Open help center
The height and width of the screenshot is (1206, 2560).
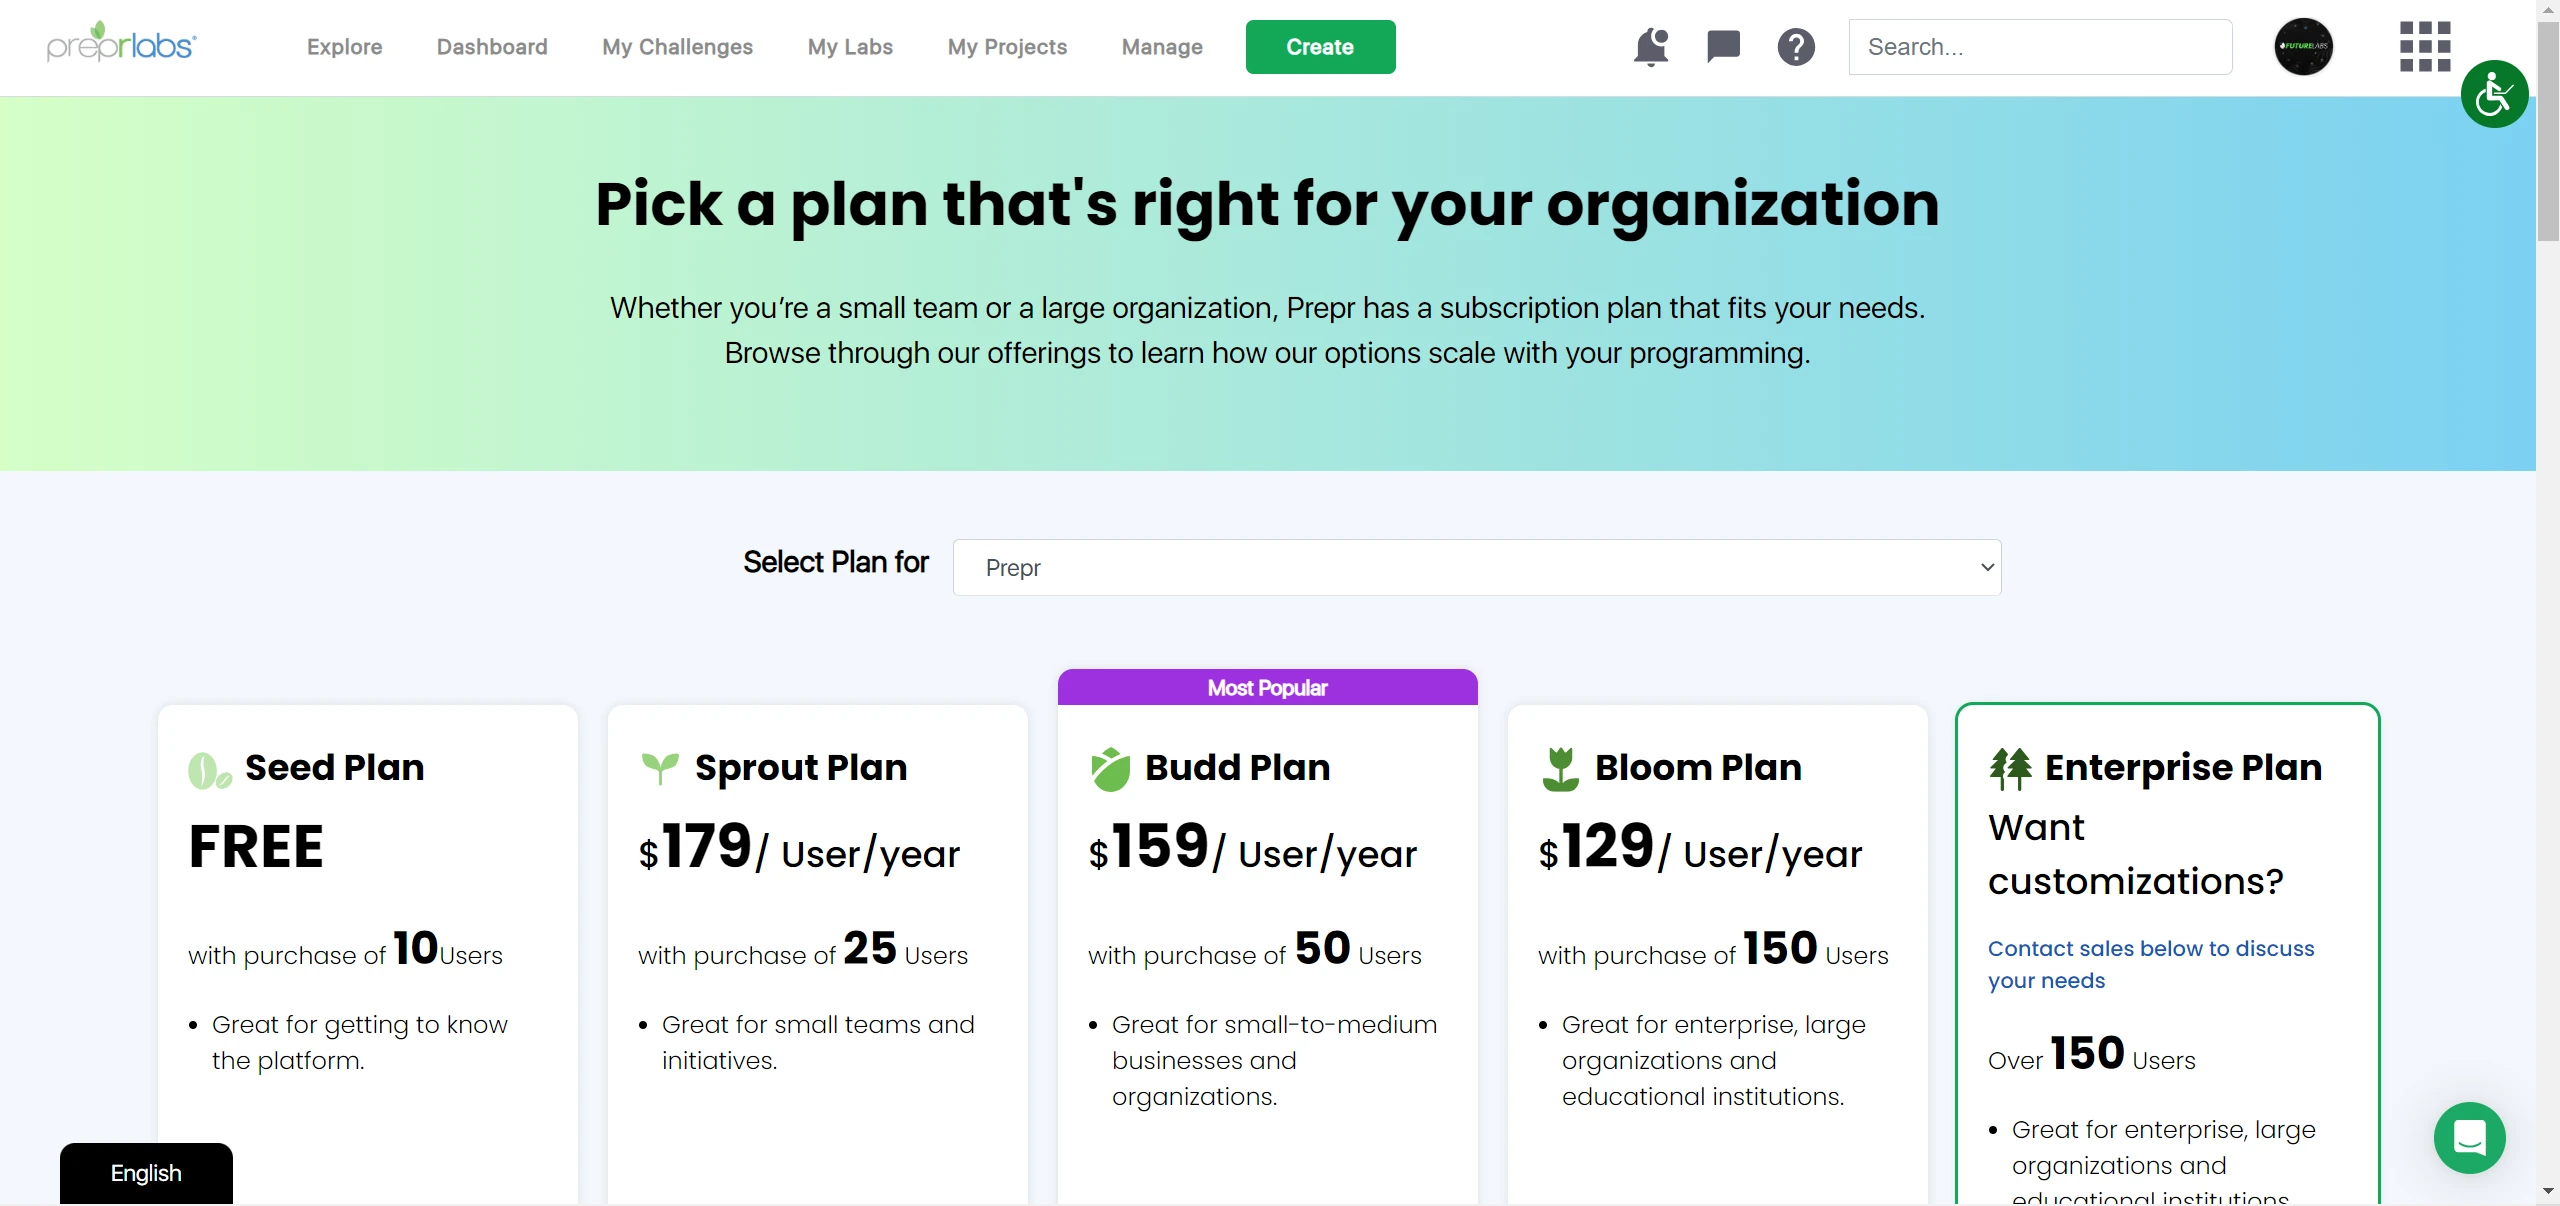tap(1796, 46)
